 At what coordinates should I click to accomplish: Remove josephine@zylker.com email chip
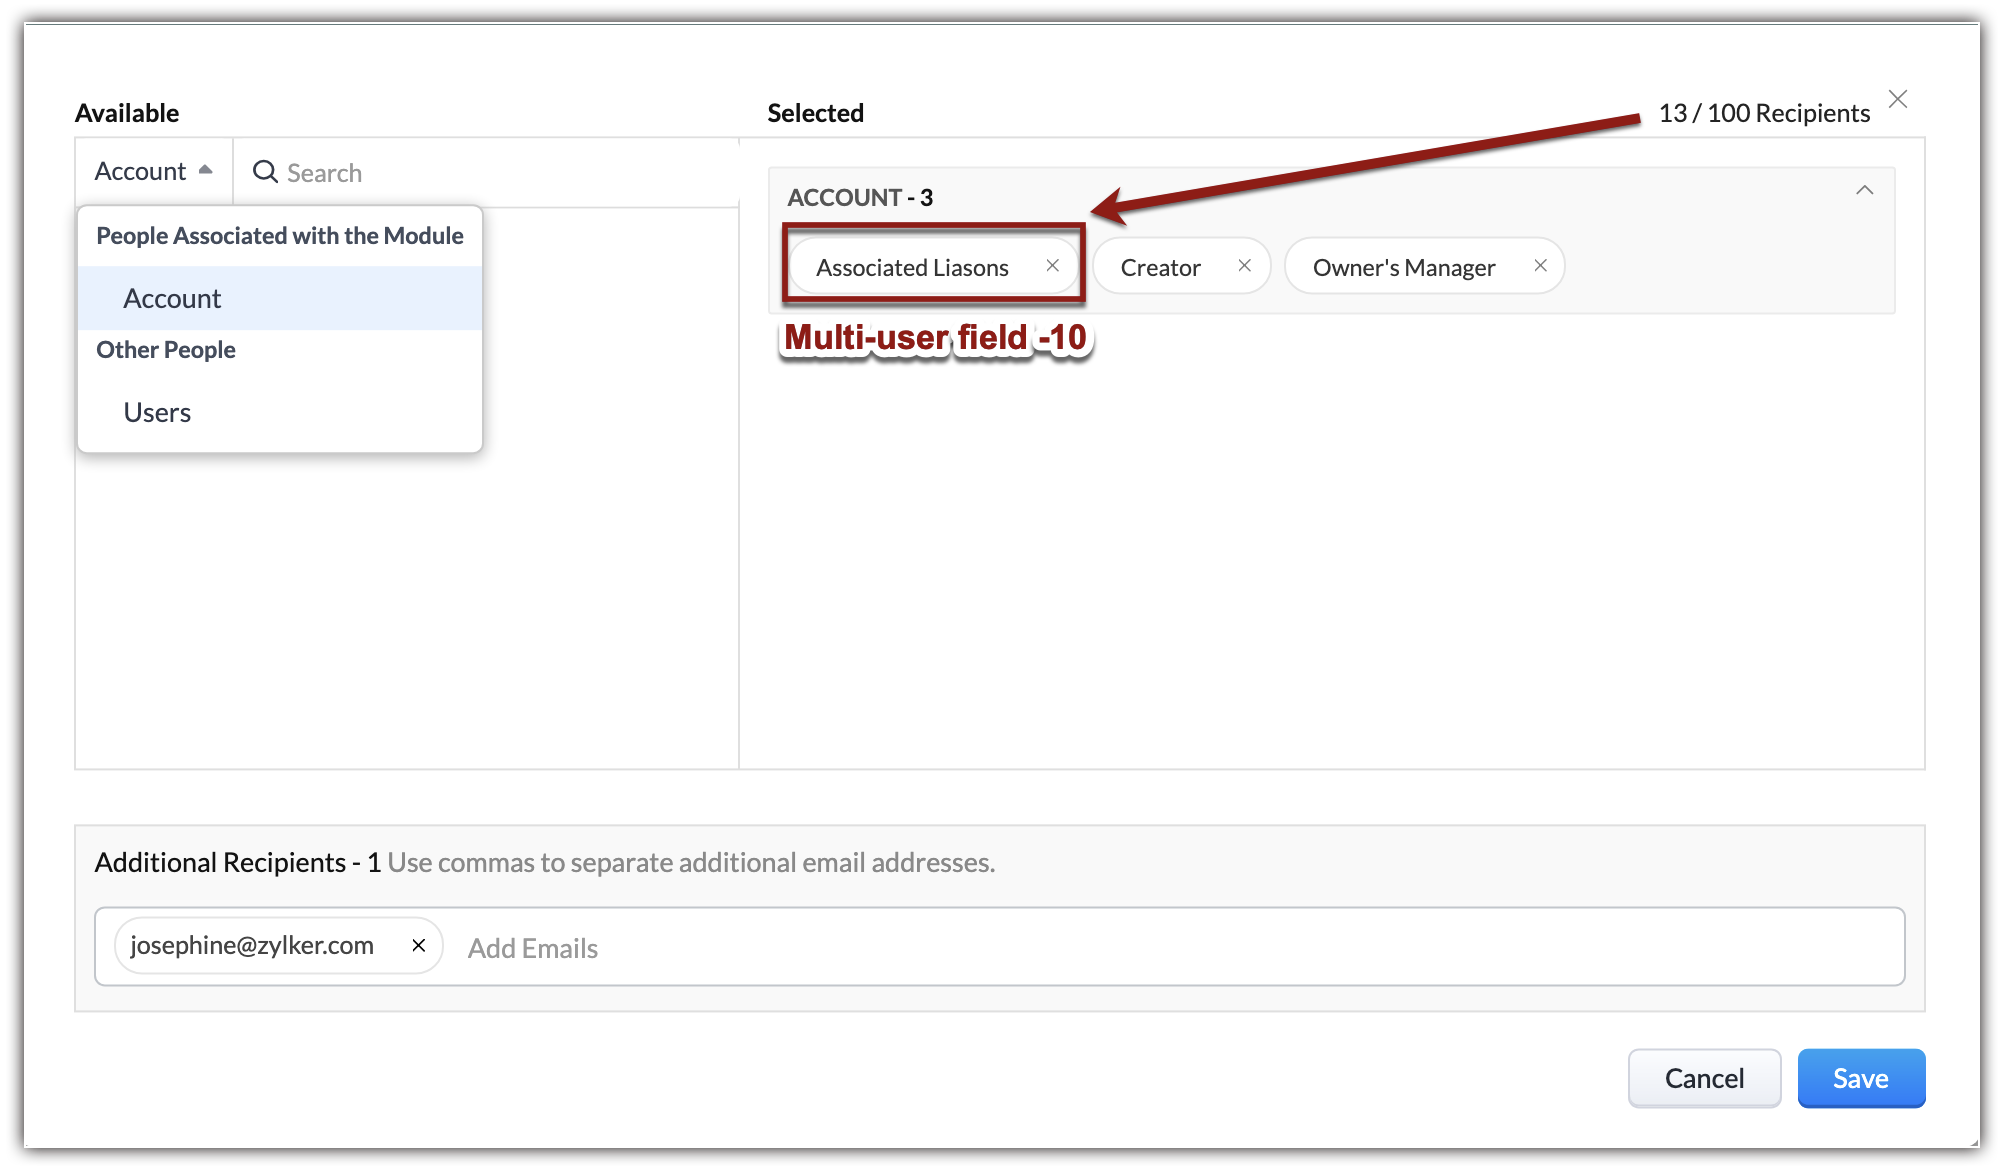pos(419,945)
